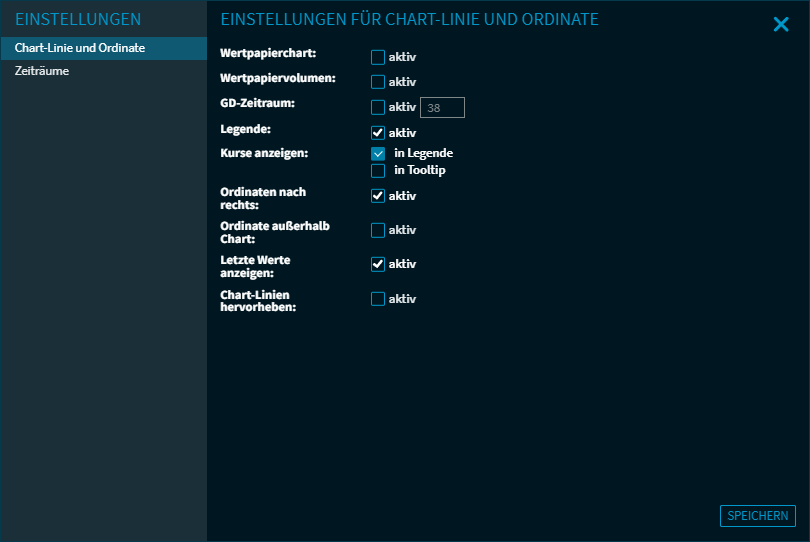The image size is (810, 542).
Task: Click the 'in Legende' label text
Action: (423, 154)
